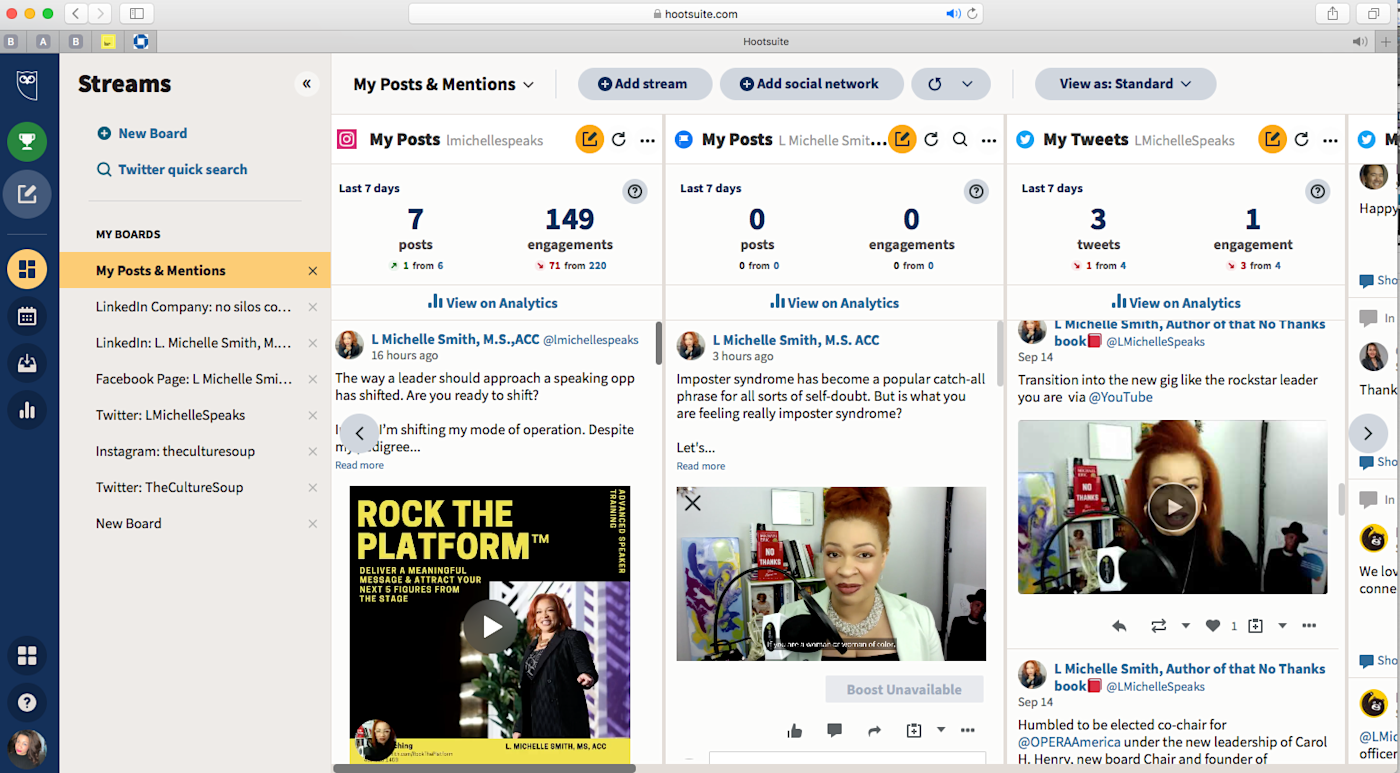Mute tab audio icon in address bar
The height and width of the screenshot is (773, 1400).
(x=953, y=14)
